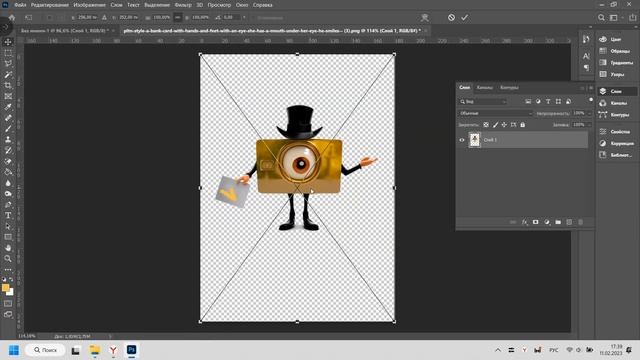Toggle smart object layer filter

tap(568, 102)
